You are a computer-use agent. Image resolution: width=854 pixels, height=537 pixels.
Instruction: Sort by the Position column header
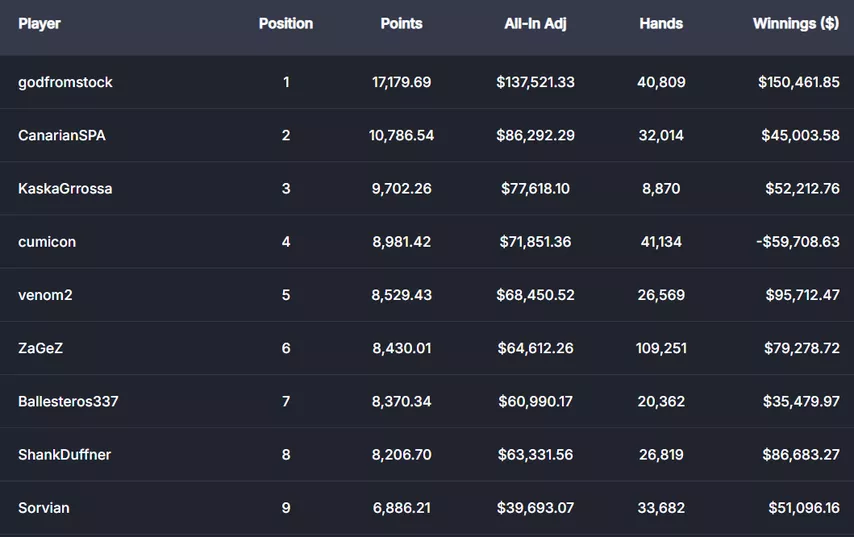click(286, 24)
